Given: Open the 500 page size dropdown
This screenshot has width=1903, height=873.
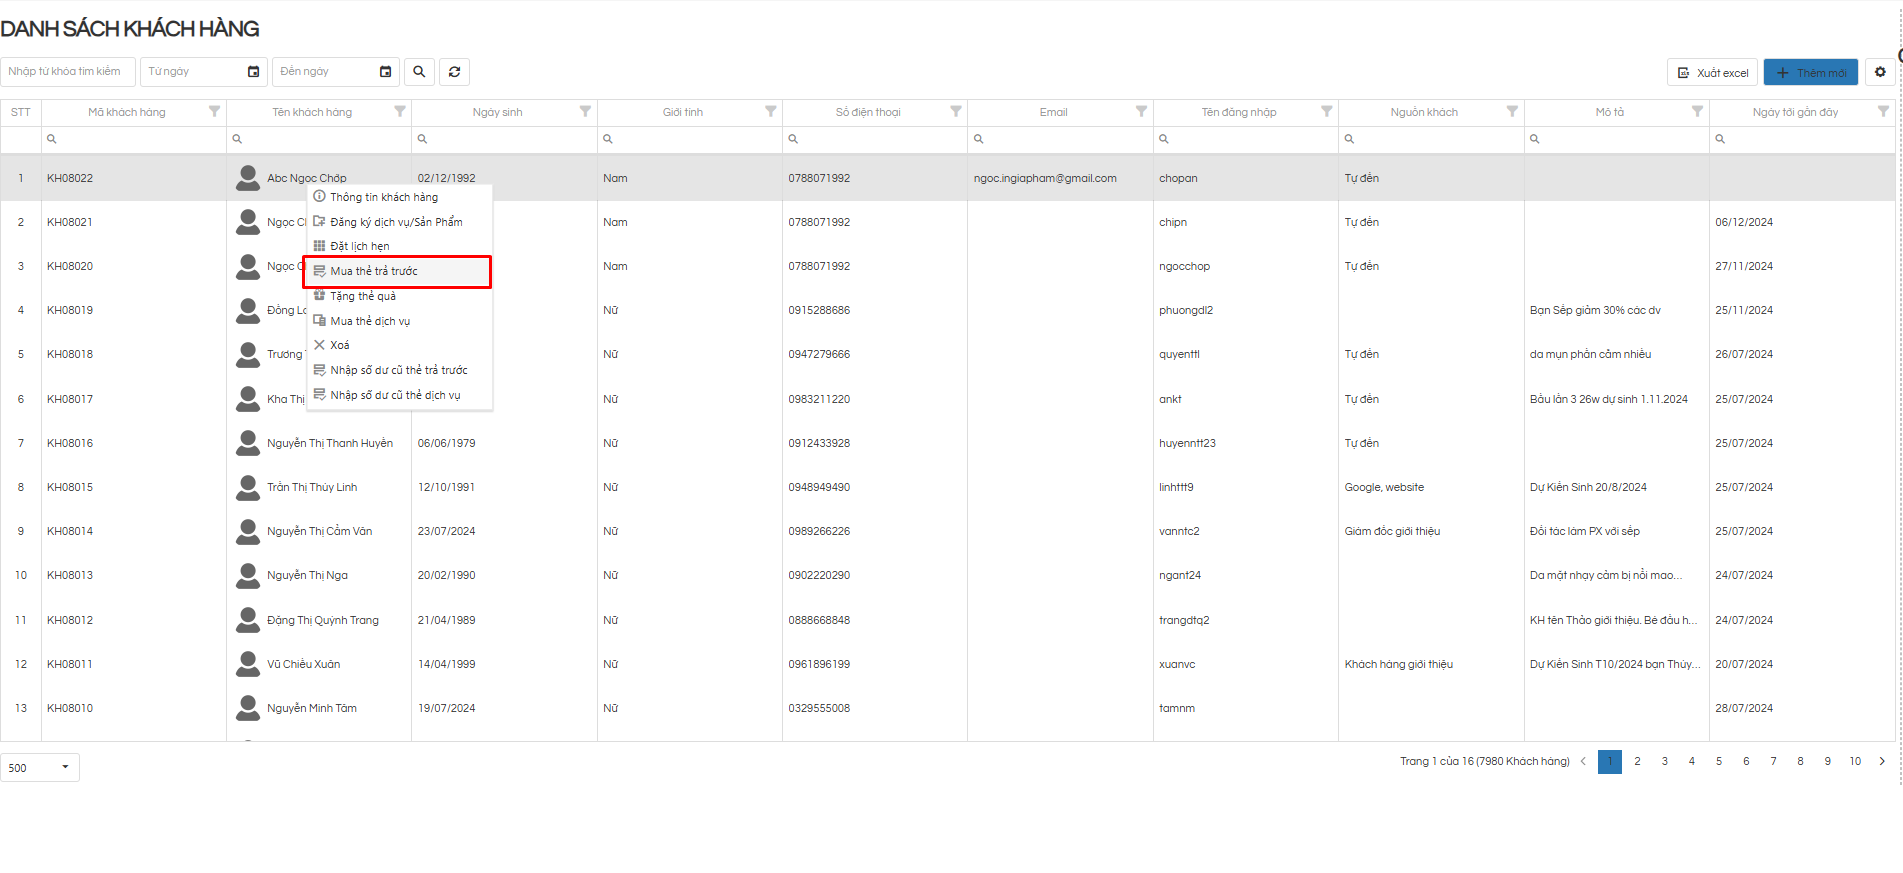Looking at the screenshot, I should tap(40, 768).
